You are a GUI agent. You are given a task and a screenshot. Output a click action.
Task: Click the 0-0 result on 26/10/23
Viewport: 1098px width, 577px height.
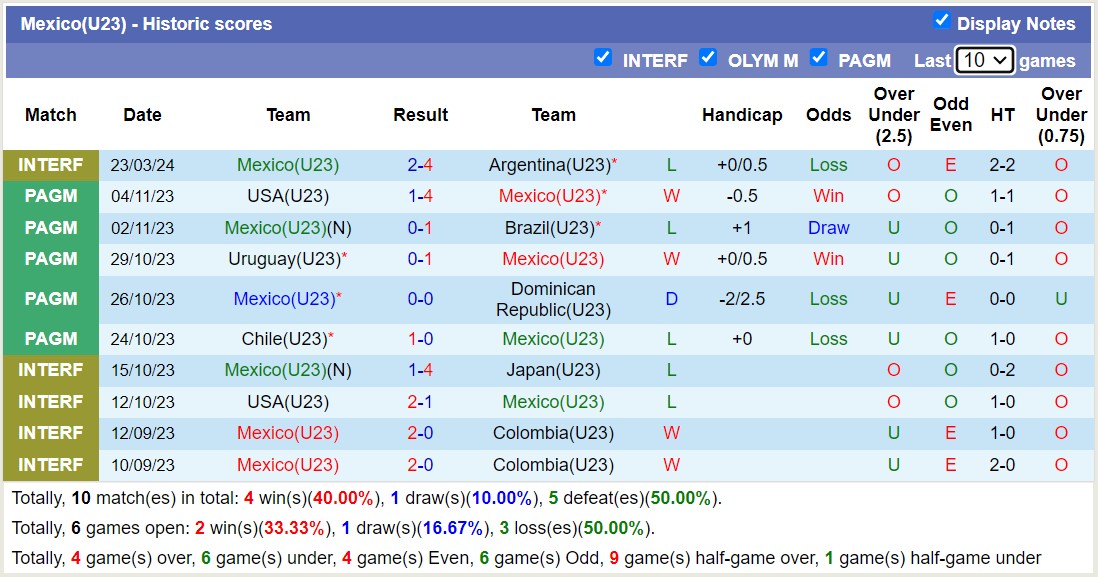coord(420,299)
